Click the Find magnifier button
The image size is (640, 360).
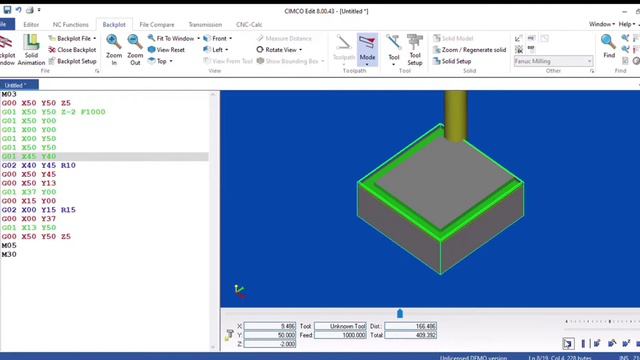(609, 46)
